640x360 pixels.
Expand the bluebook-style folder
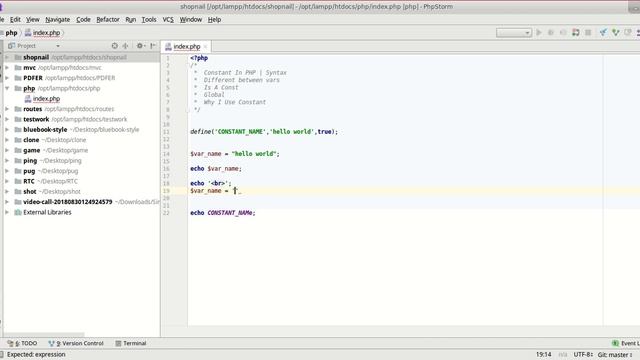coord(7,129)
